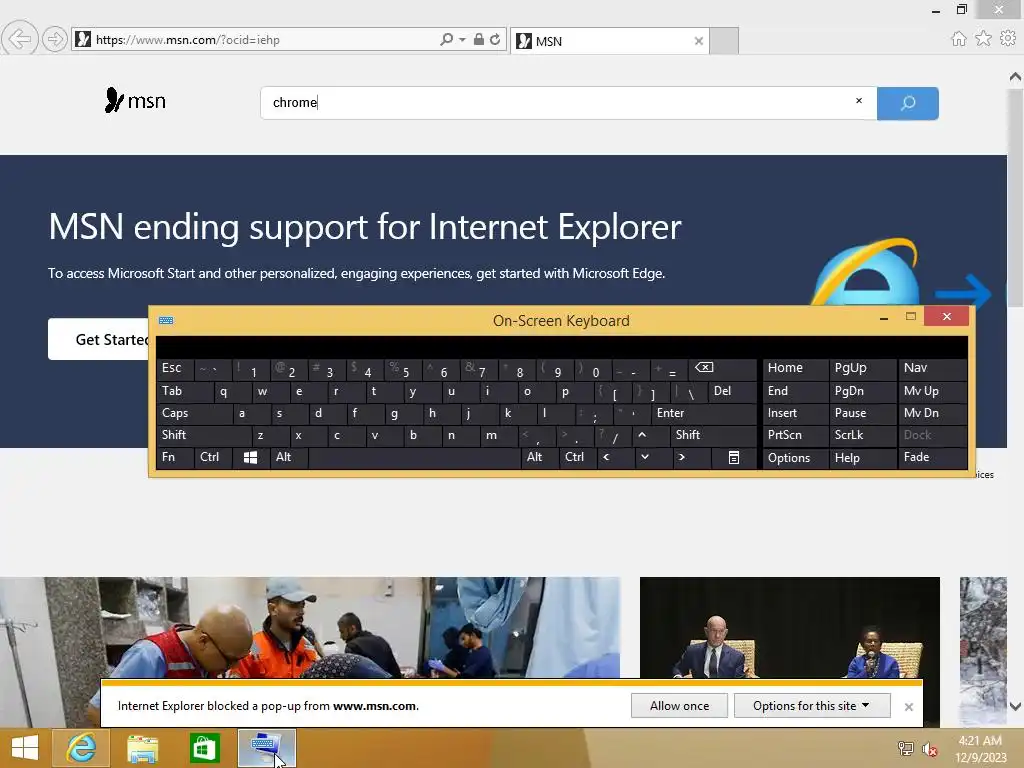Click the Enter key on On-Screen Keyboard
The width and height of the screenshot is (1024, 768).
tap(703, 413)
